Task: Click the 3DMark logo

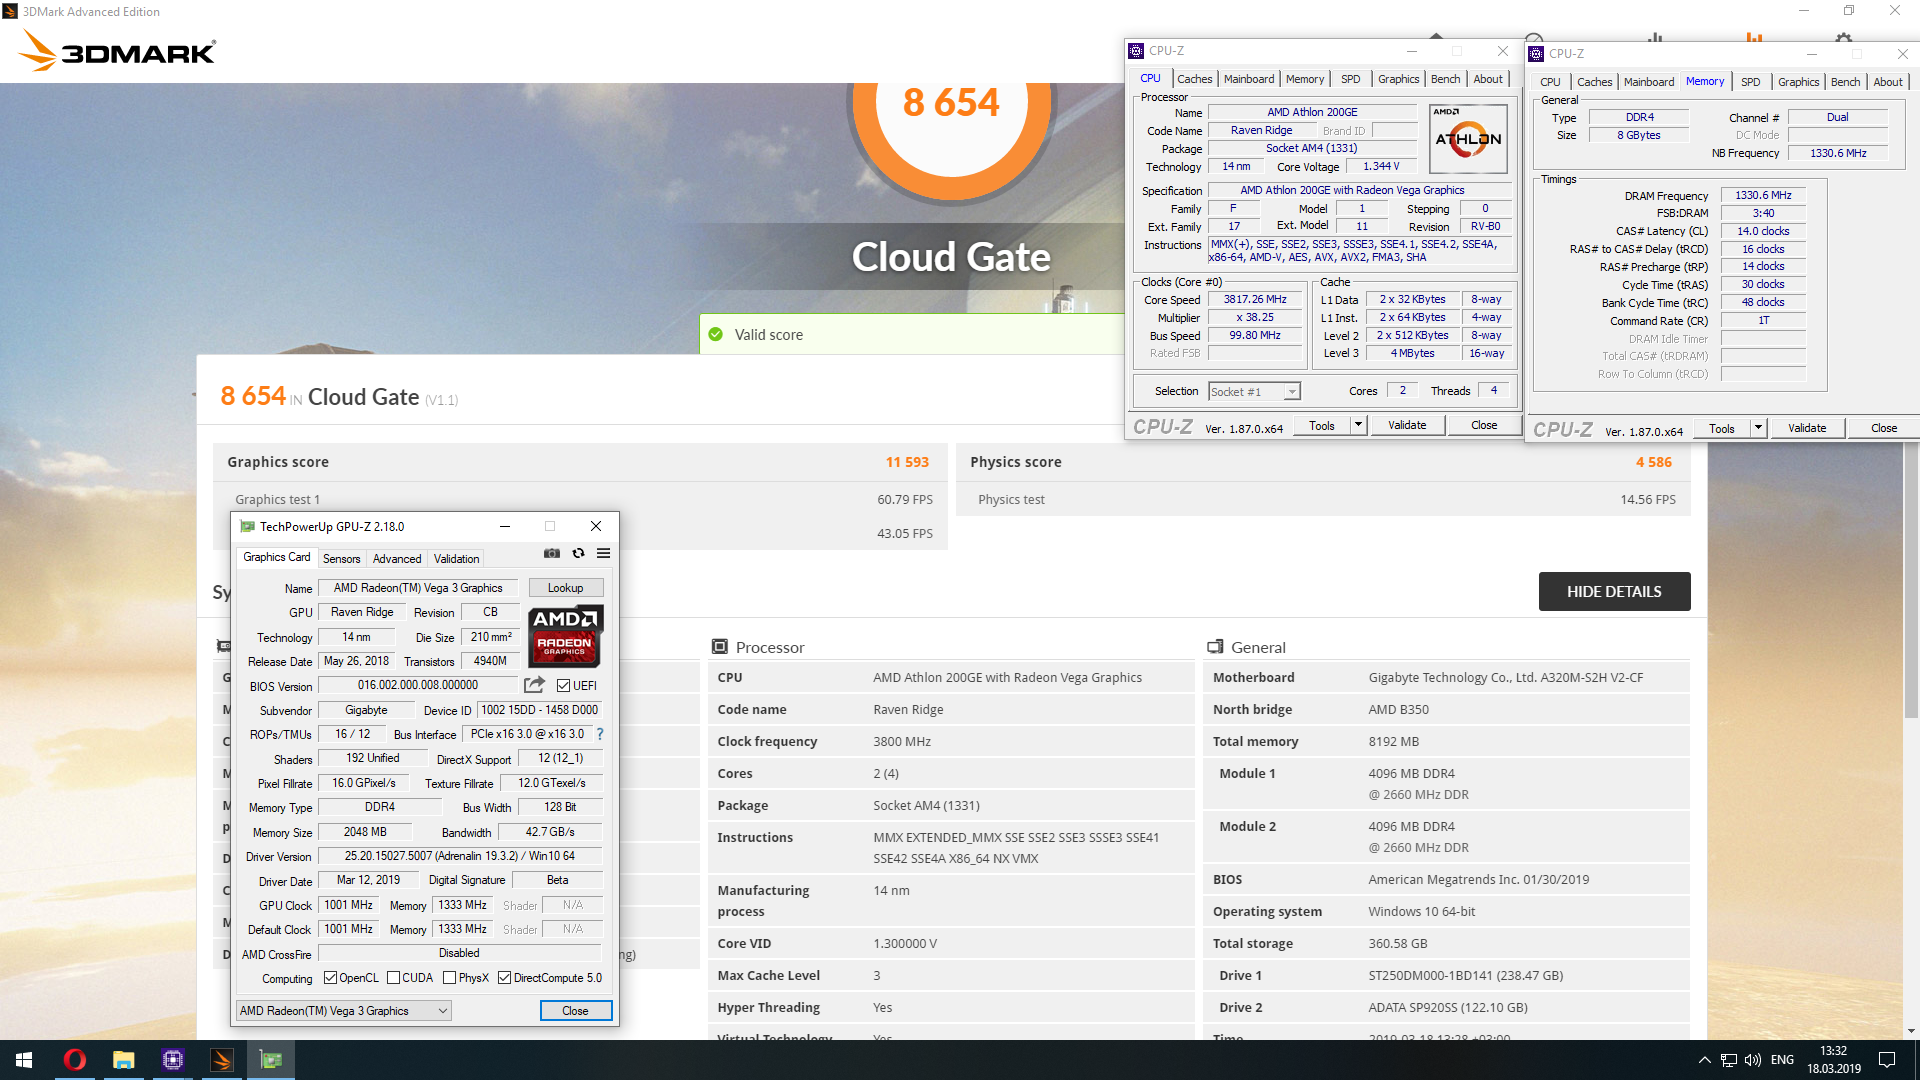Action: (118, 50)
